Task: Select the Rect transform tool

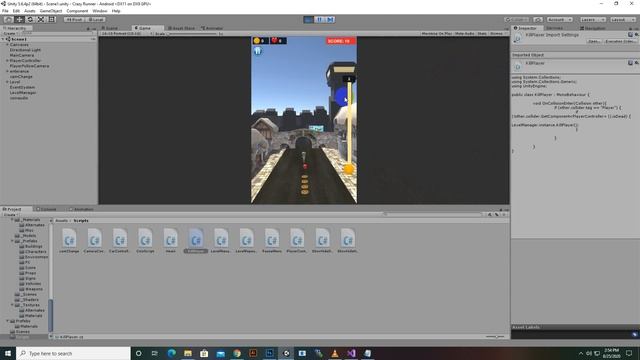Action: click(52, 19)
